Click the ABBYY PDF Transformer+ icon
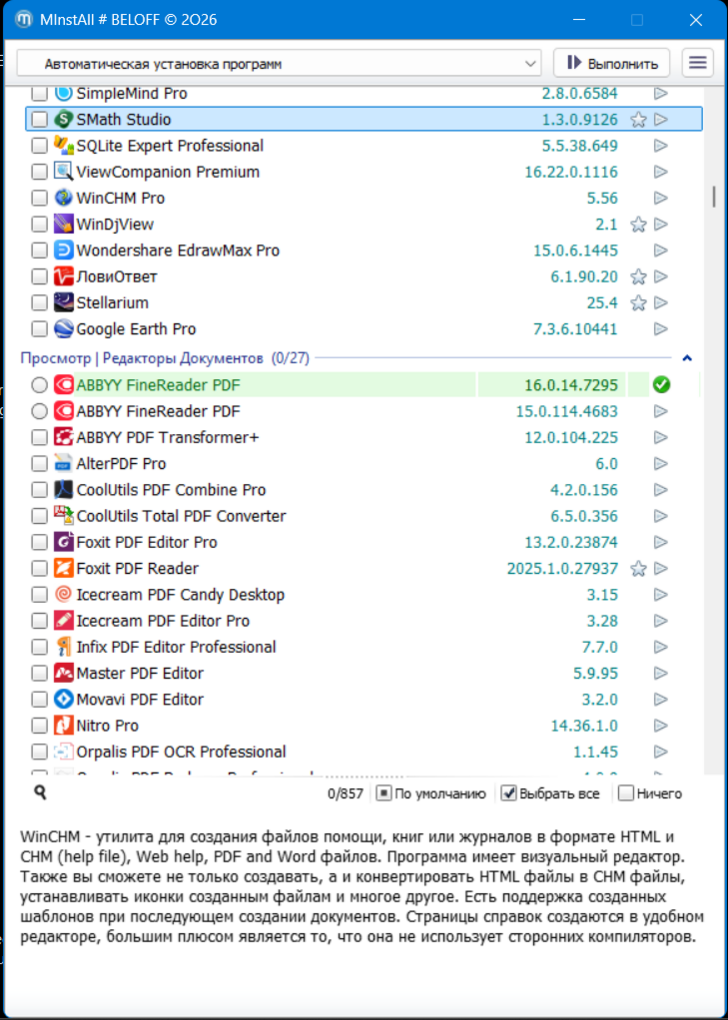Image resolution: width=728 pixels, height=1020 pixels. pos(63,437)
